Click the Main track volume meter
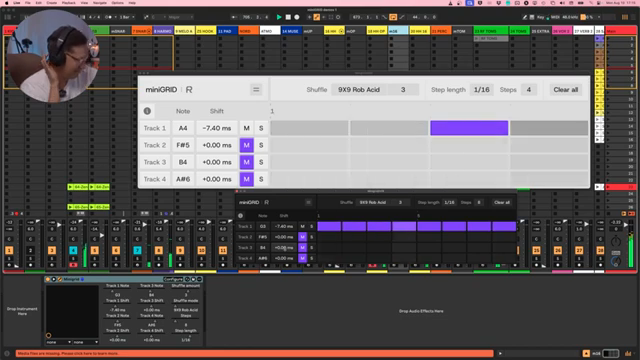The image size is (640, 360). pos(631,245)
